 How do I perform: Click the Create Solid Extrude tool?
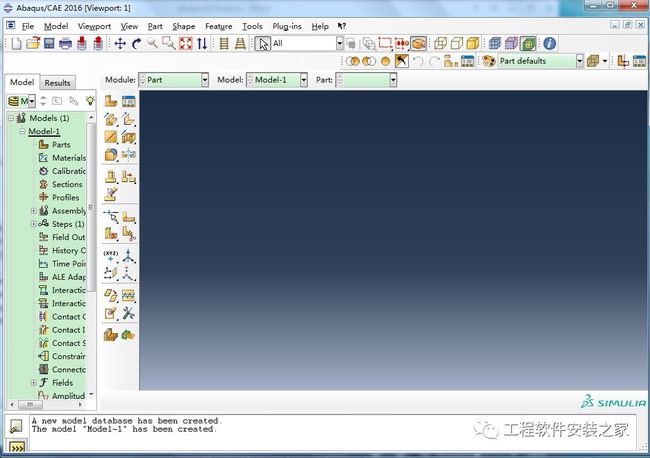pos(111,119)
